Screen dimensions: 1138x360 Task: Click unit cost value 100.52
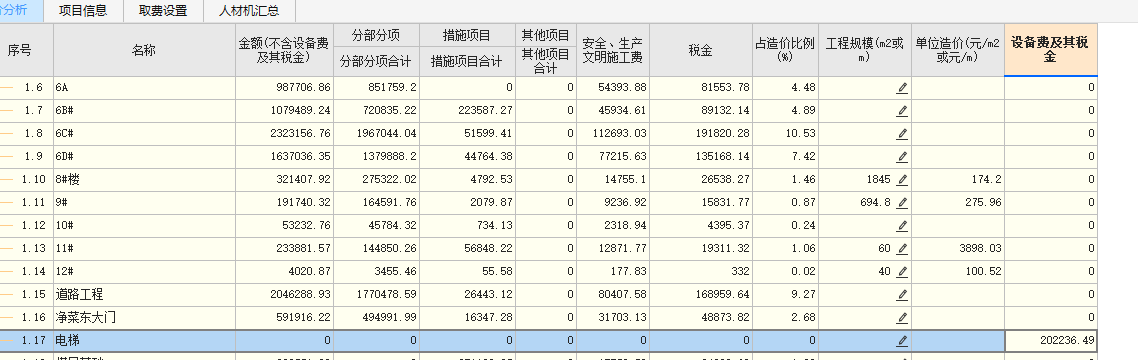coord(984,272)
